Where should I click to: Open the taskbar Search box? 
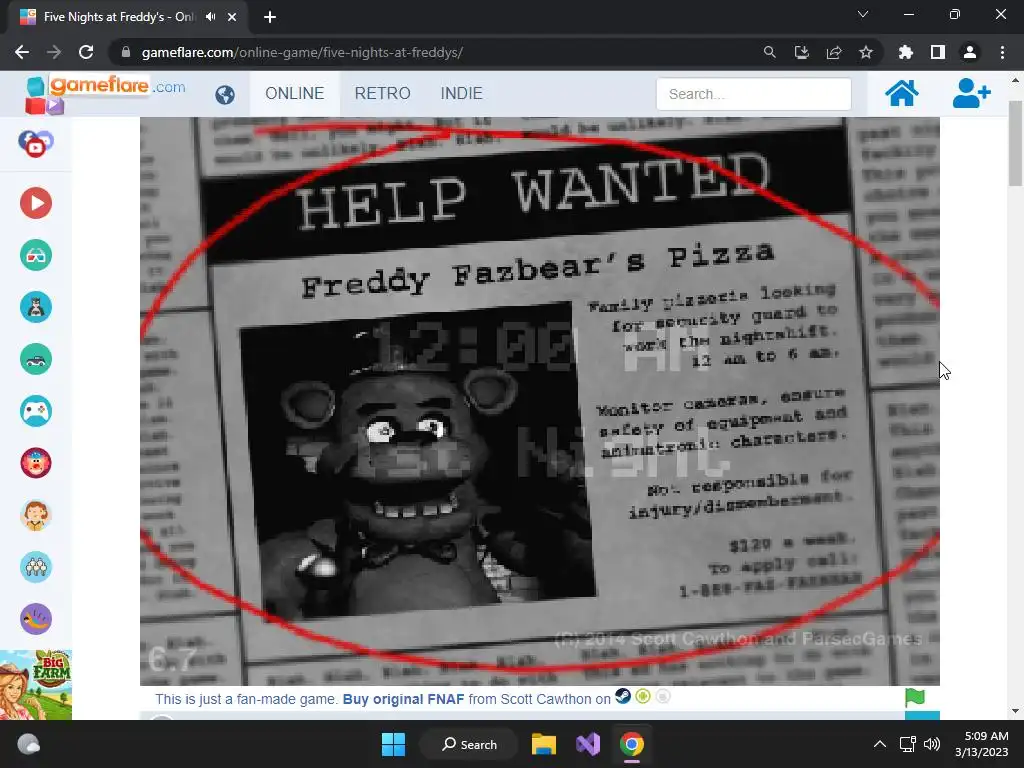coord(470,744)
